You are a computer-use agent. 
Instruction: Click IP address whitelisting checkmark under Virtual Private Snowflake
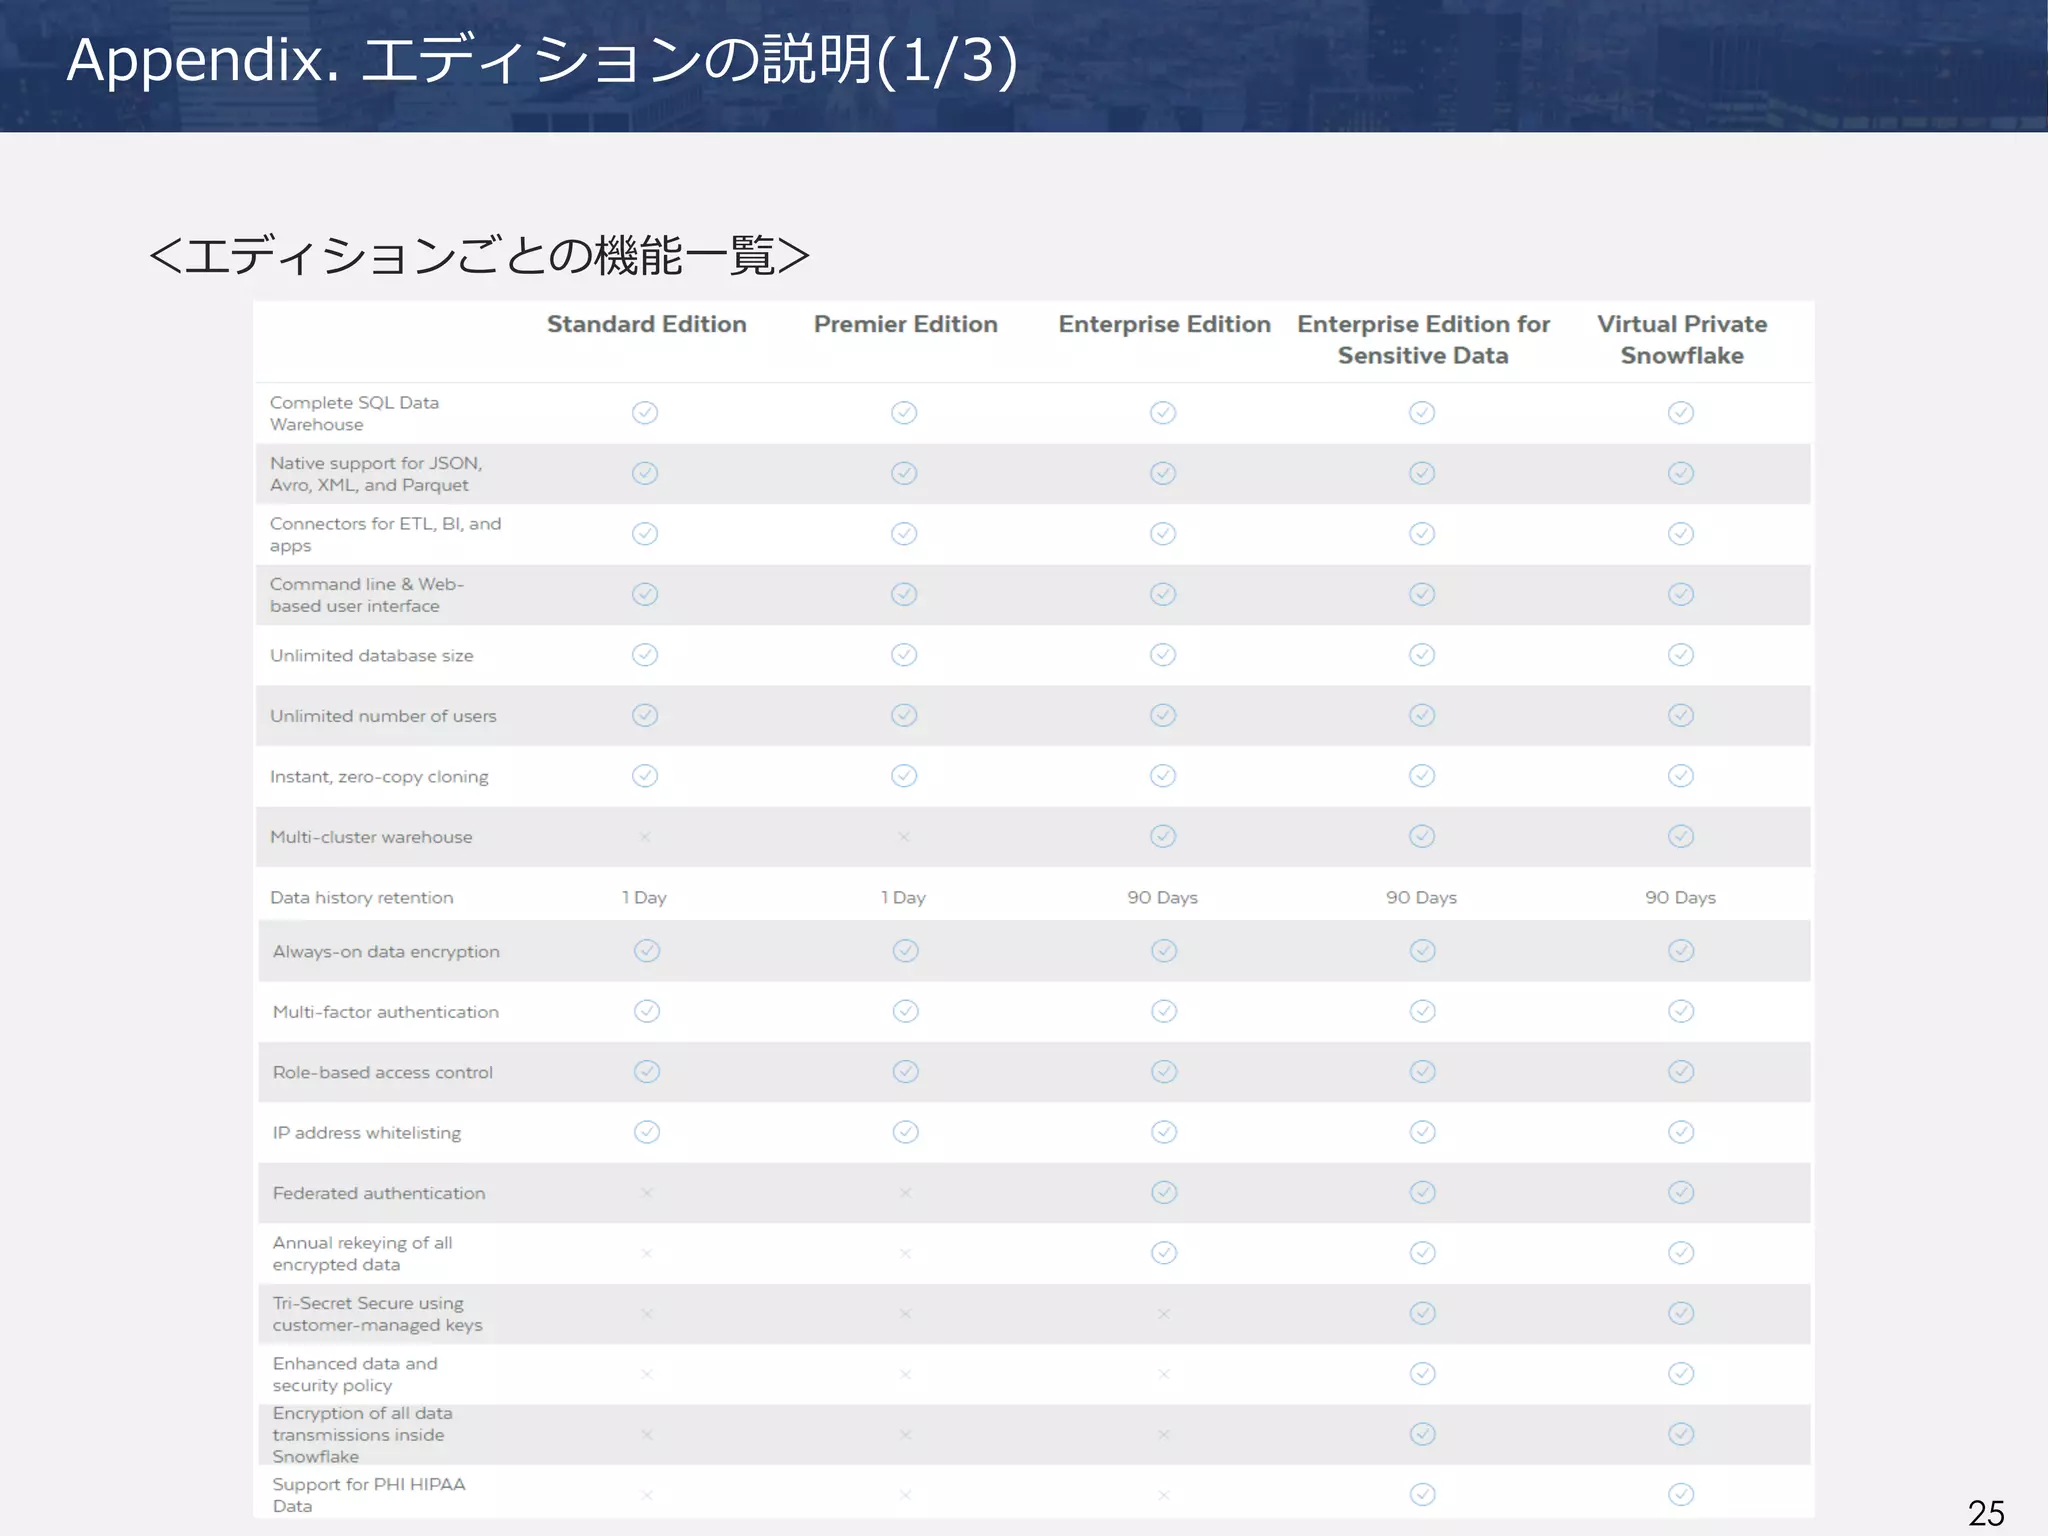click(1681, 1132)
